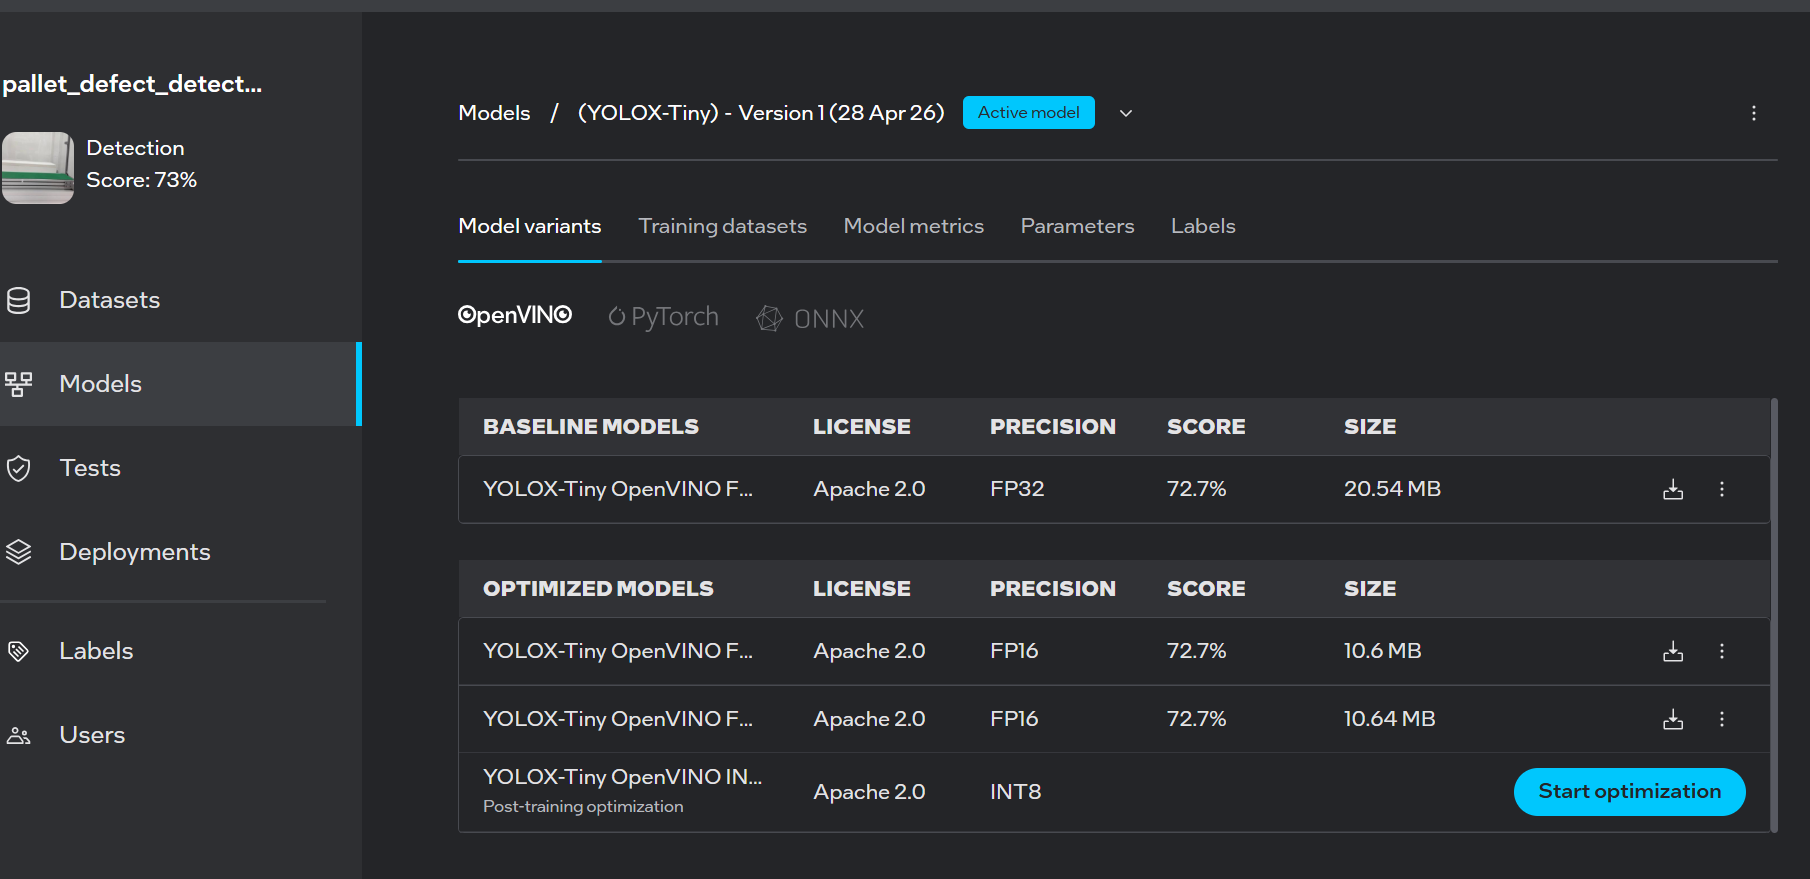This screenshot has height=879, width=1810.
Task: Click the project thumbnail image
Action: pyautogui.click(x=38, y=168)
